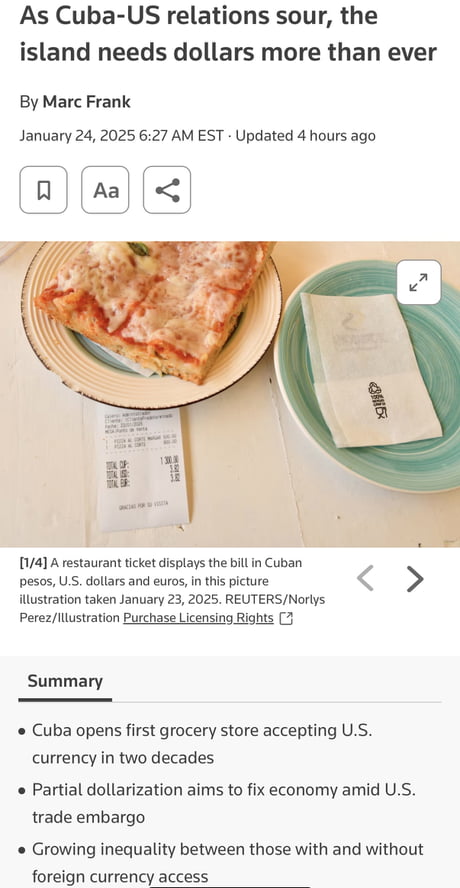
Task: Share the article using the share icon
Action: (167, 190)
